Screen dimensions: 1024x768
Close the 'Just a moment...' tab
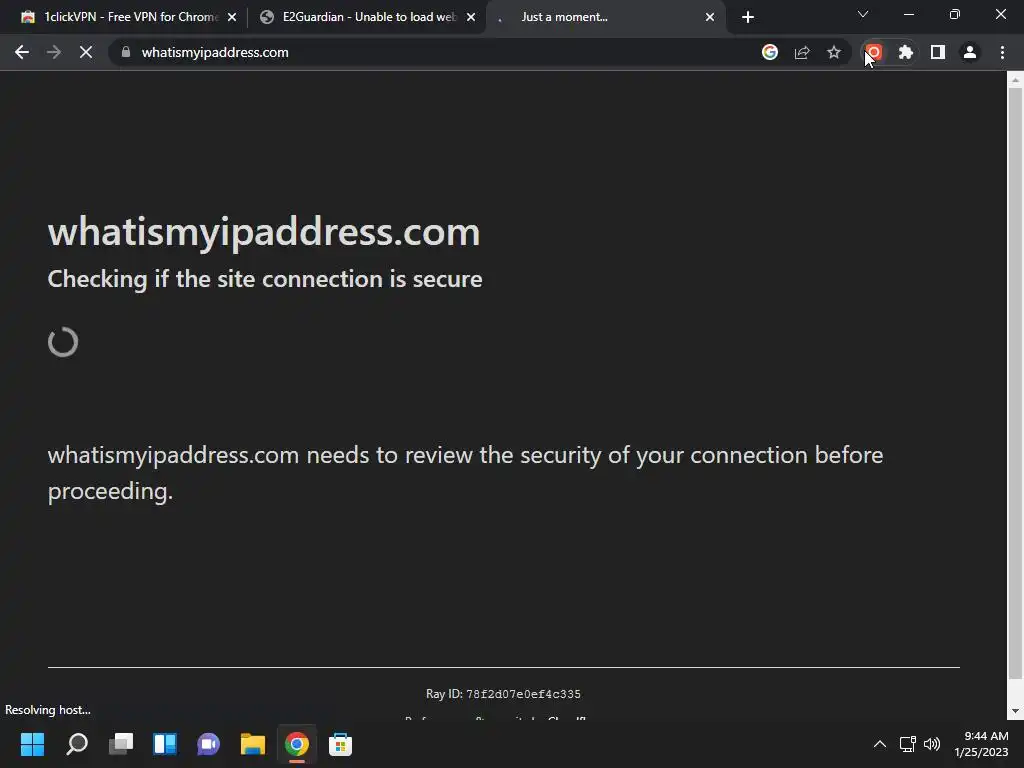coord(710,18)
